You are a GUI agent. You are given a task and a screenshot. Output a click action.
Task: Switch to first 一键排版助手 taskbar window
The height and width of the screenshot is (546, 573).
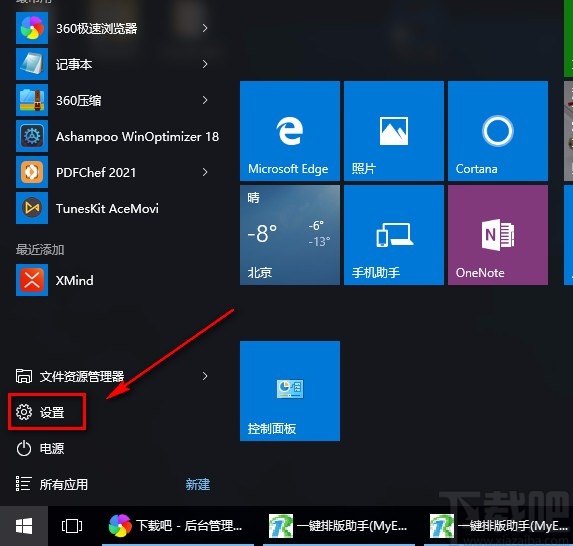point(339,526)
